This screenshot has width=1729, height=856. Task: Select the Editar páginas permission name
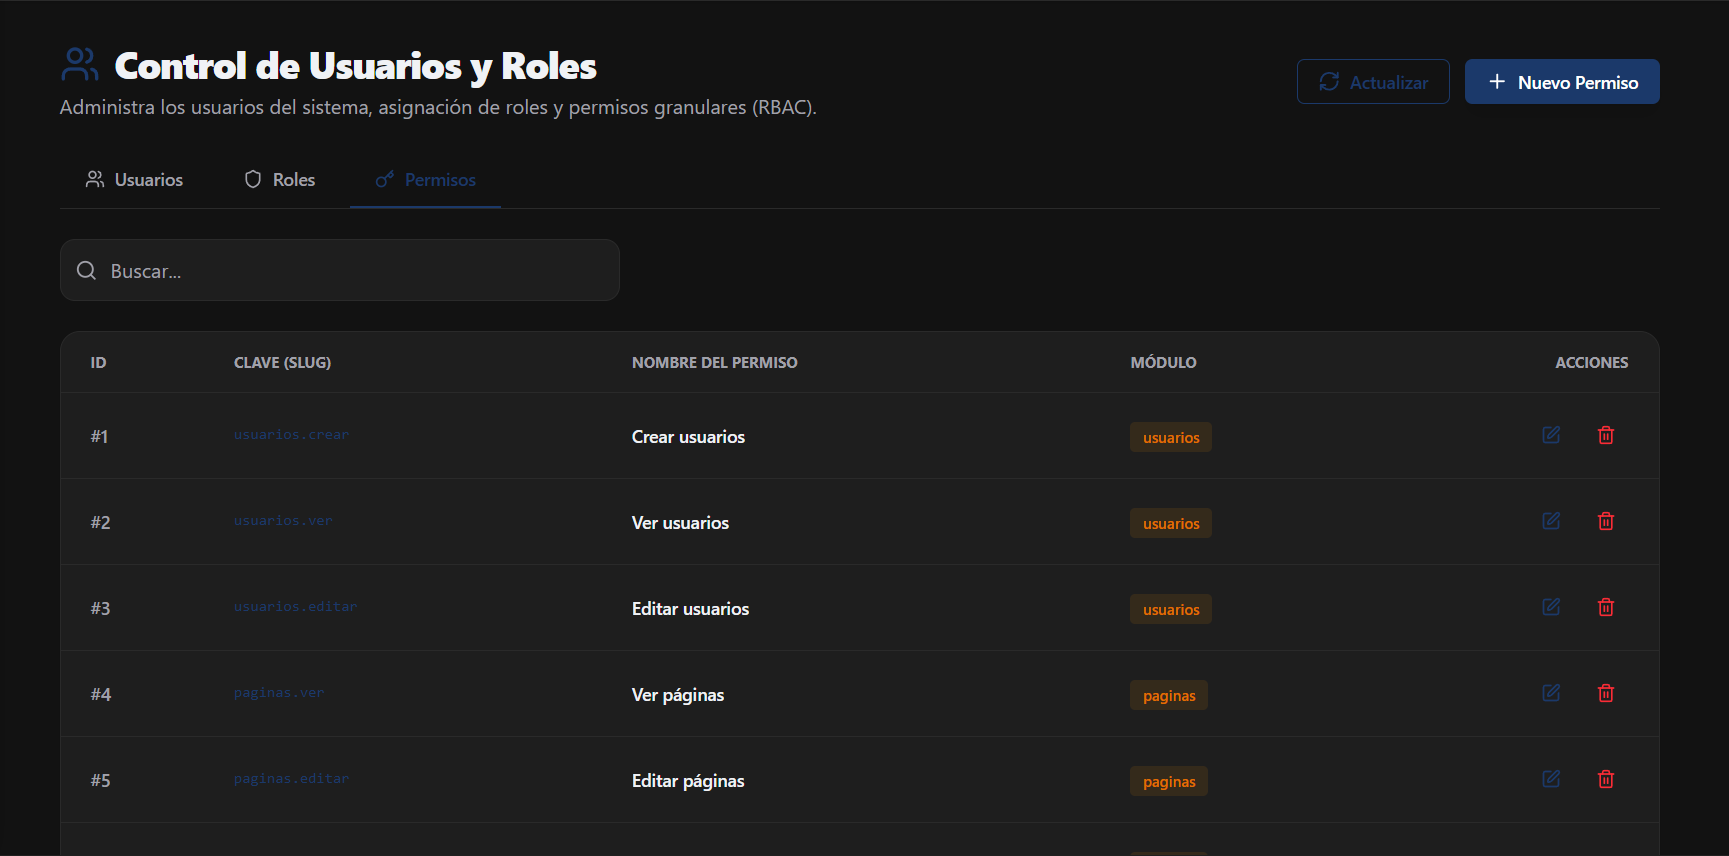click(688, 781)
